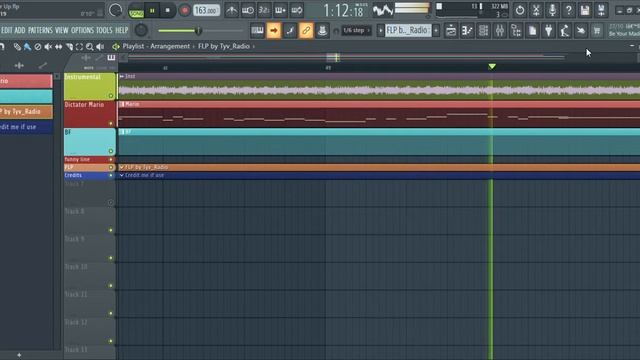Click the render/export icon beside save
The width and height of the screenshot is (640, 360).
tap(601, 10)
